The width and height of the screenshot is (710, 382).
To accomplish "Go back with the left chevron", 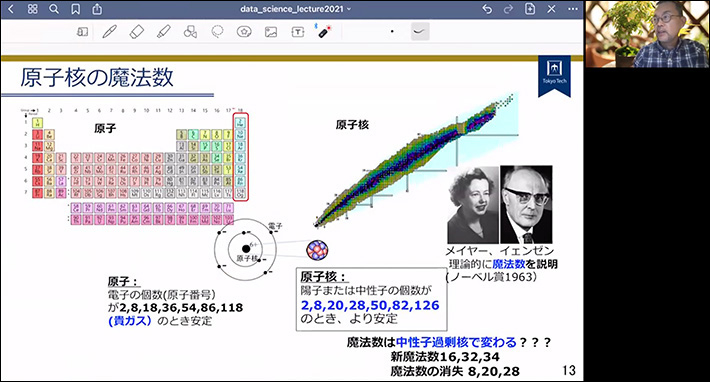I will [11, 9].
